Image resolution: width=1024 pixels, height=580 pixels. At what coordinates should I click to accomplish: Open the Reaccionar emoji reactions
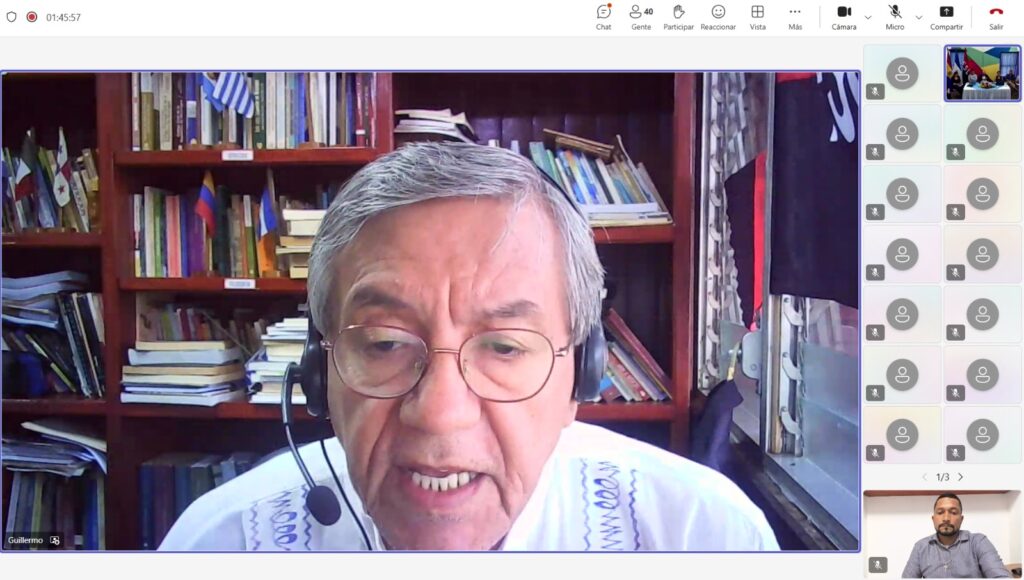[x=718, y=17]
